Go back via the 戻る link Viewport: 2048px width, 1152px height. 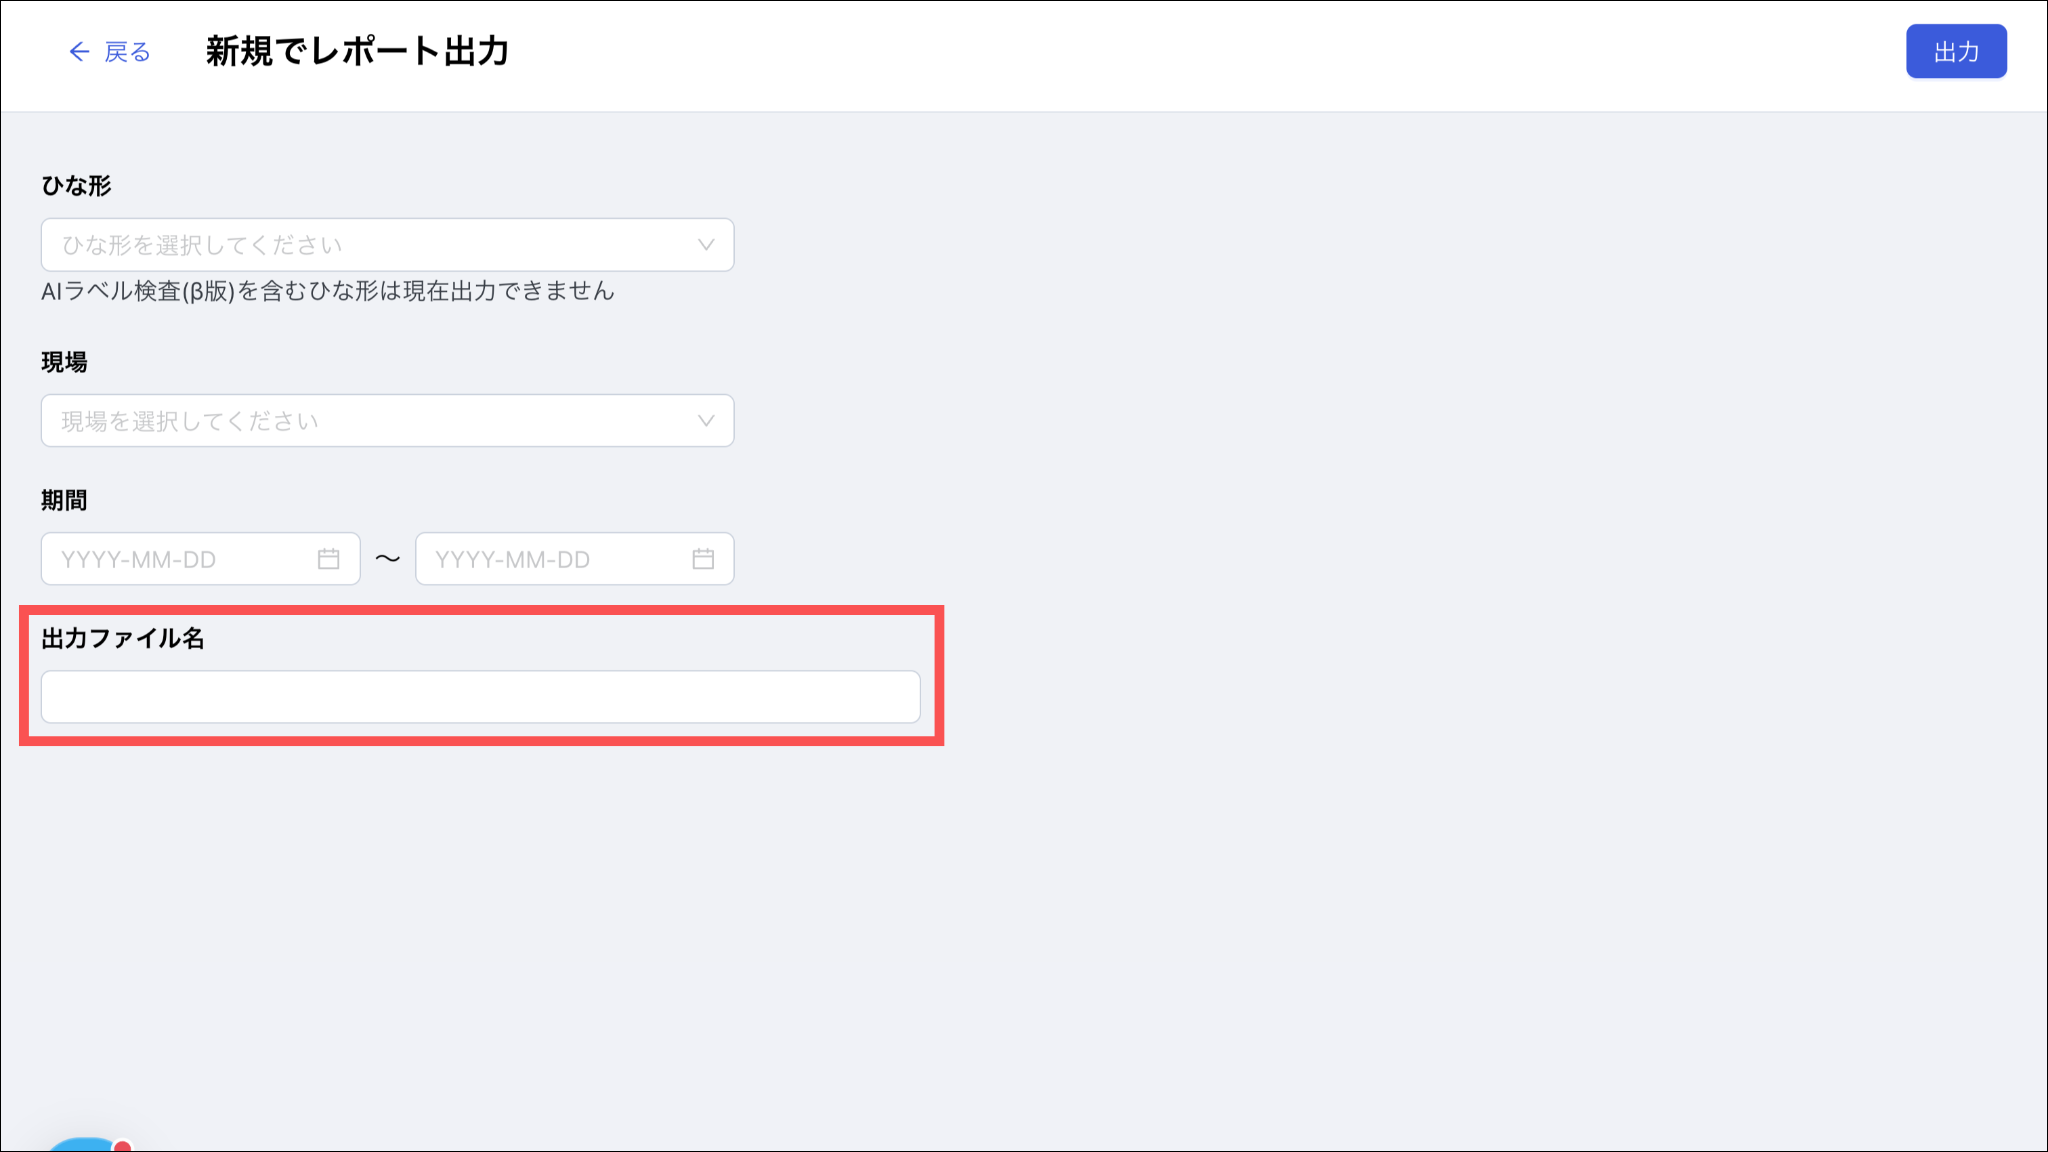pos(127,52)
